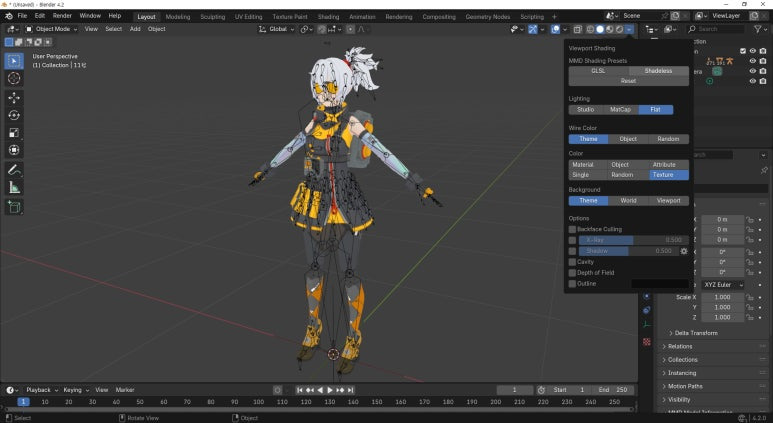Switch to Wireframe viewport shading
Image resolution: width=773 pixels, height=423 pixels.
pyautogui.click(x=590, y=30)
